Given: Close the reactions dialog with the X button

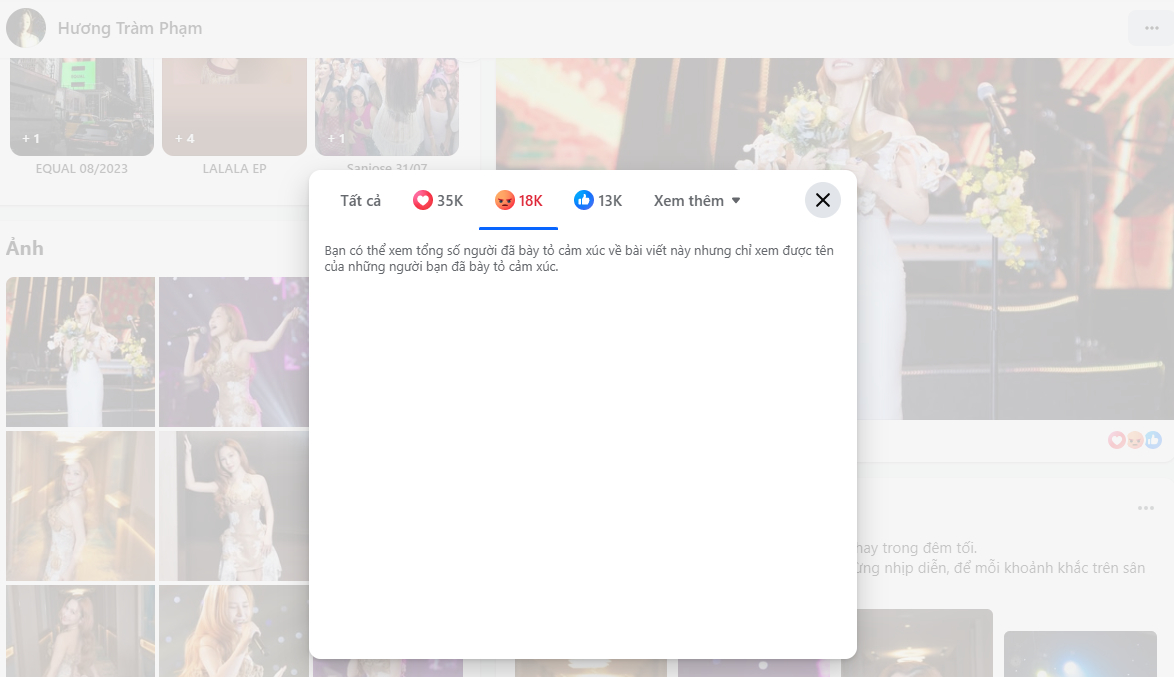Looking at the screenshot, I should (x=822, y=200).
